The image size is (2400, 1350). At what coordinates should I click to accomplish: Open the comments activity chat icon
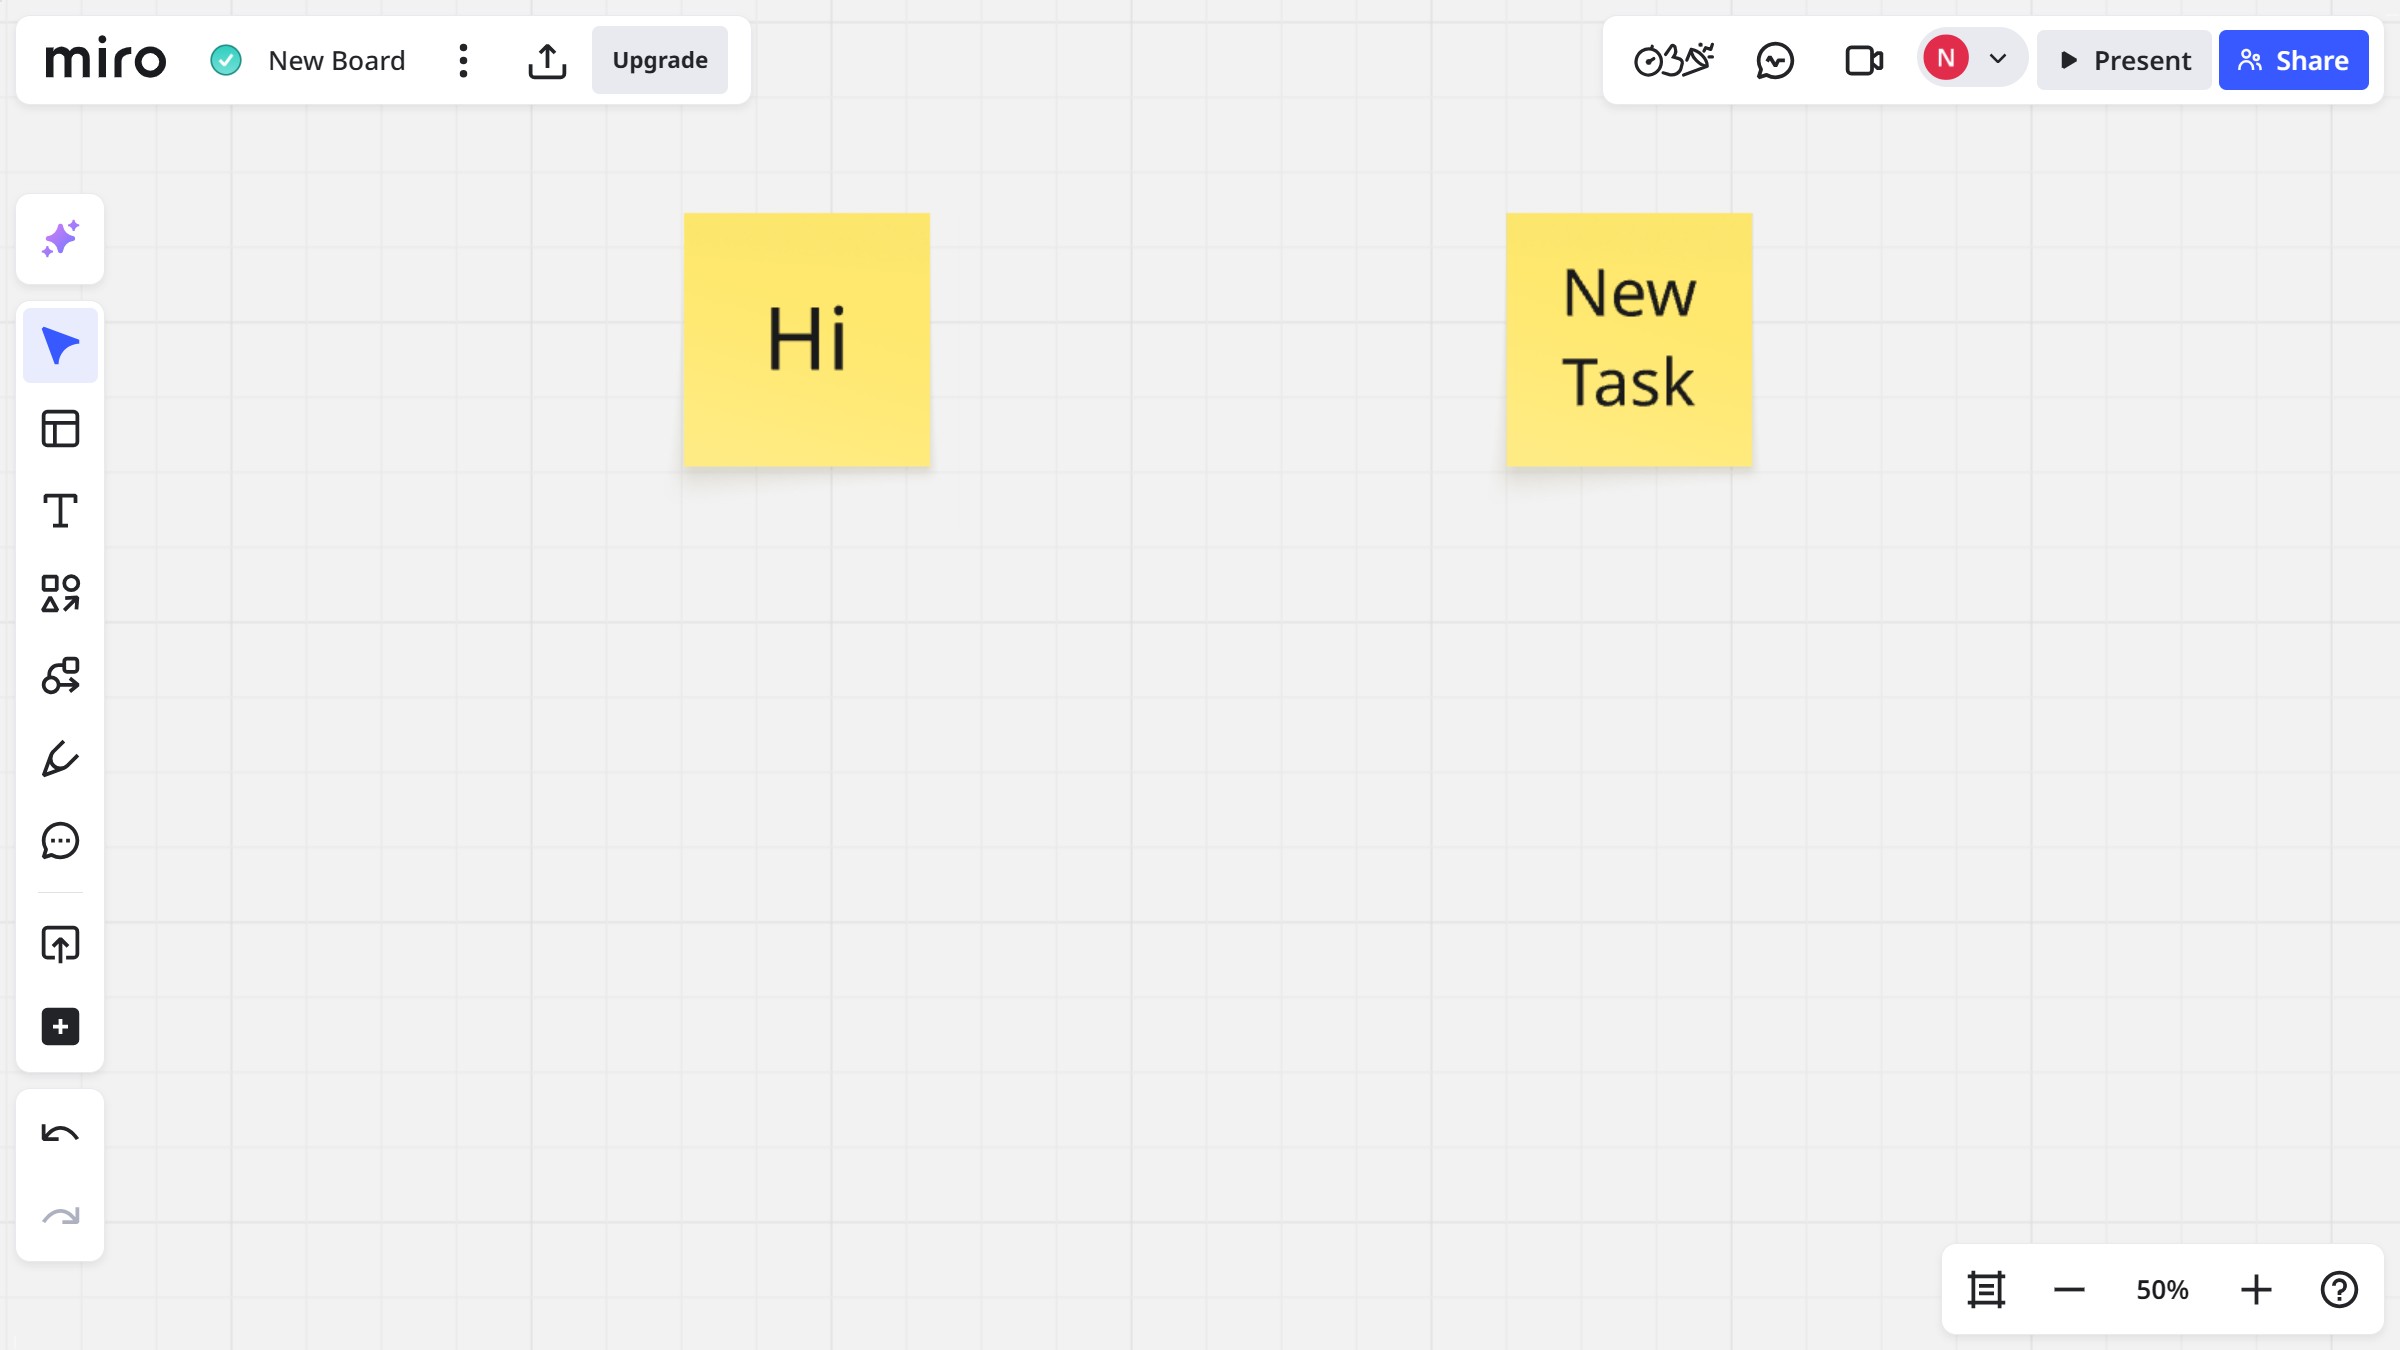1775,60
